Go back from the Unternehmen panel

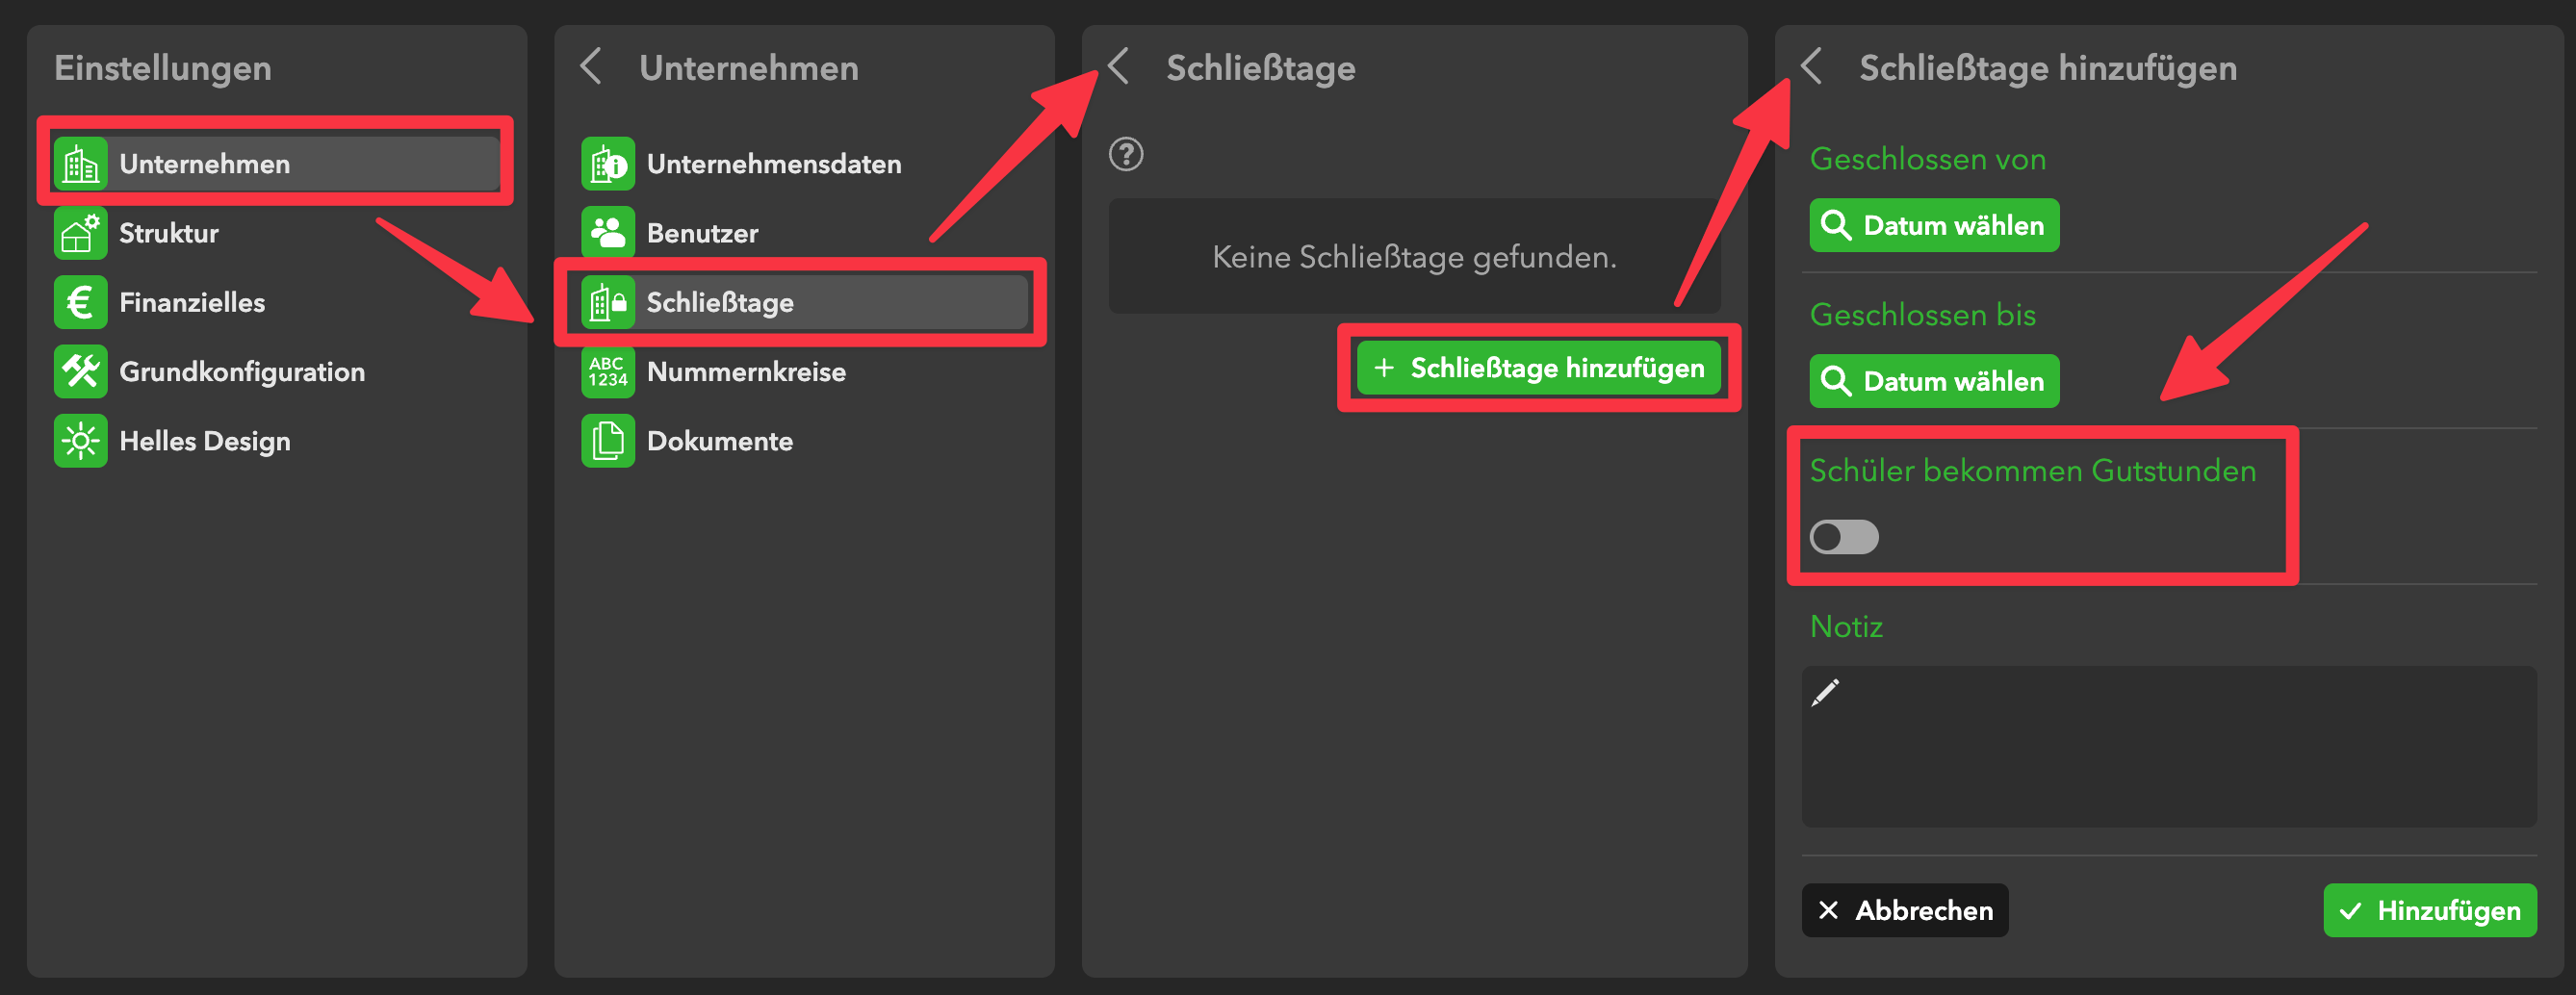coord(591,67)
